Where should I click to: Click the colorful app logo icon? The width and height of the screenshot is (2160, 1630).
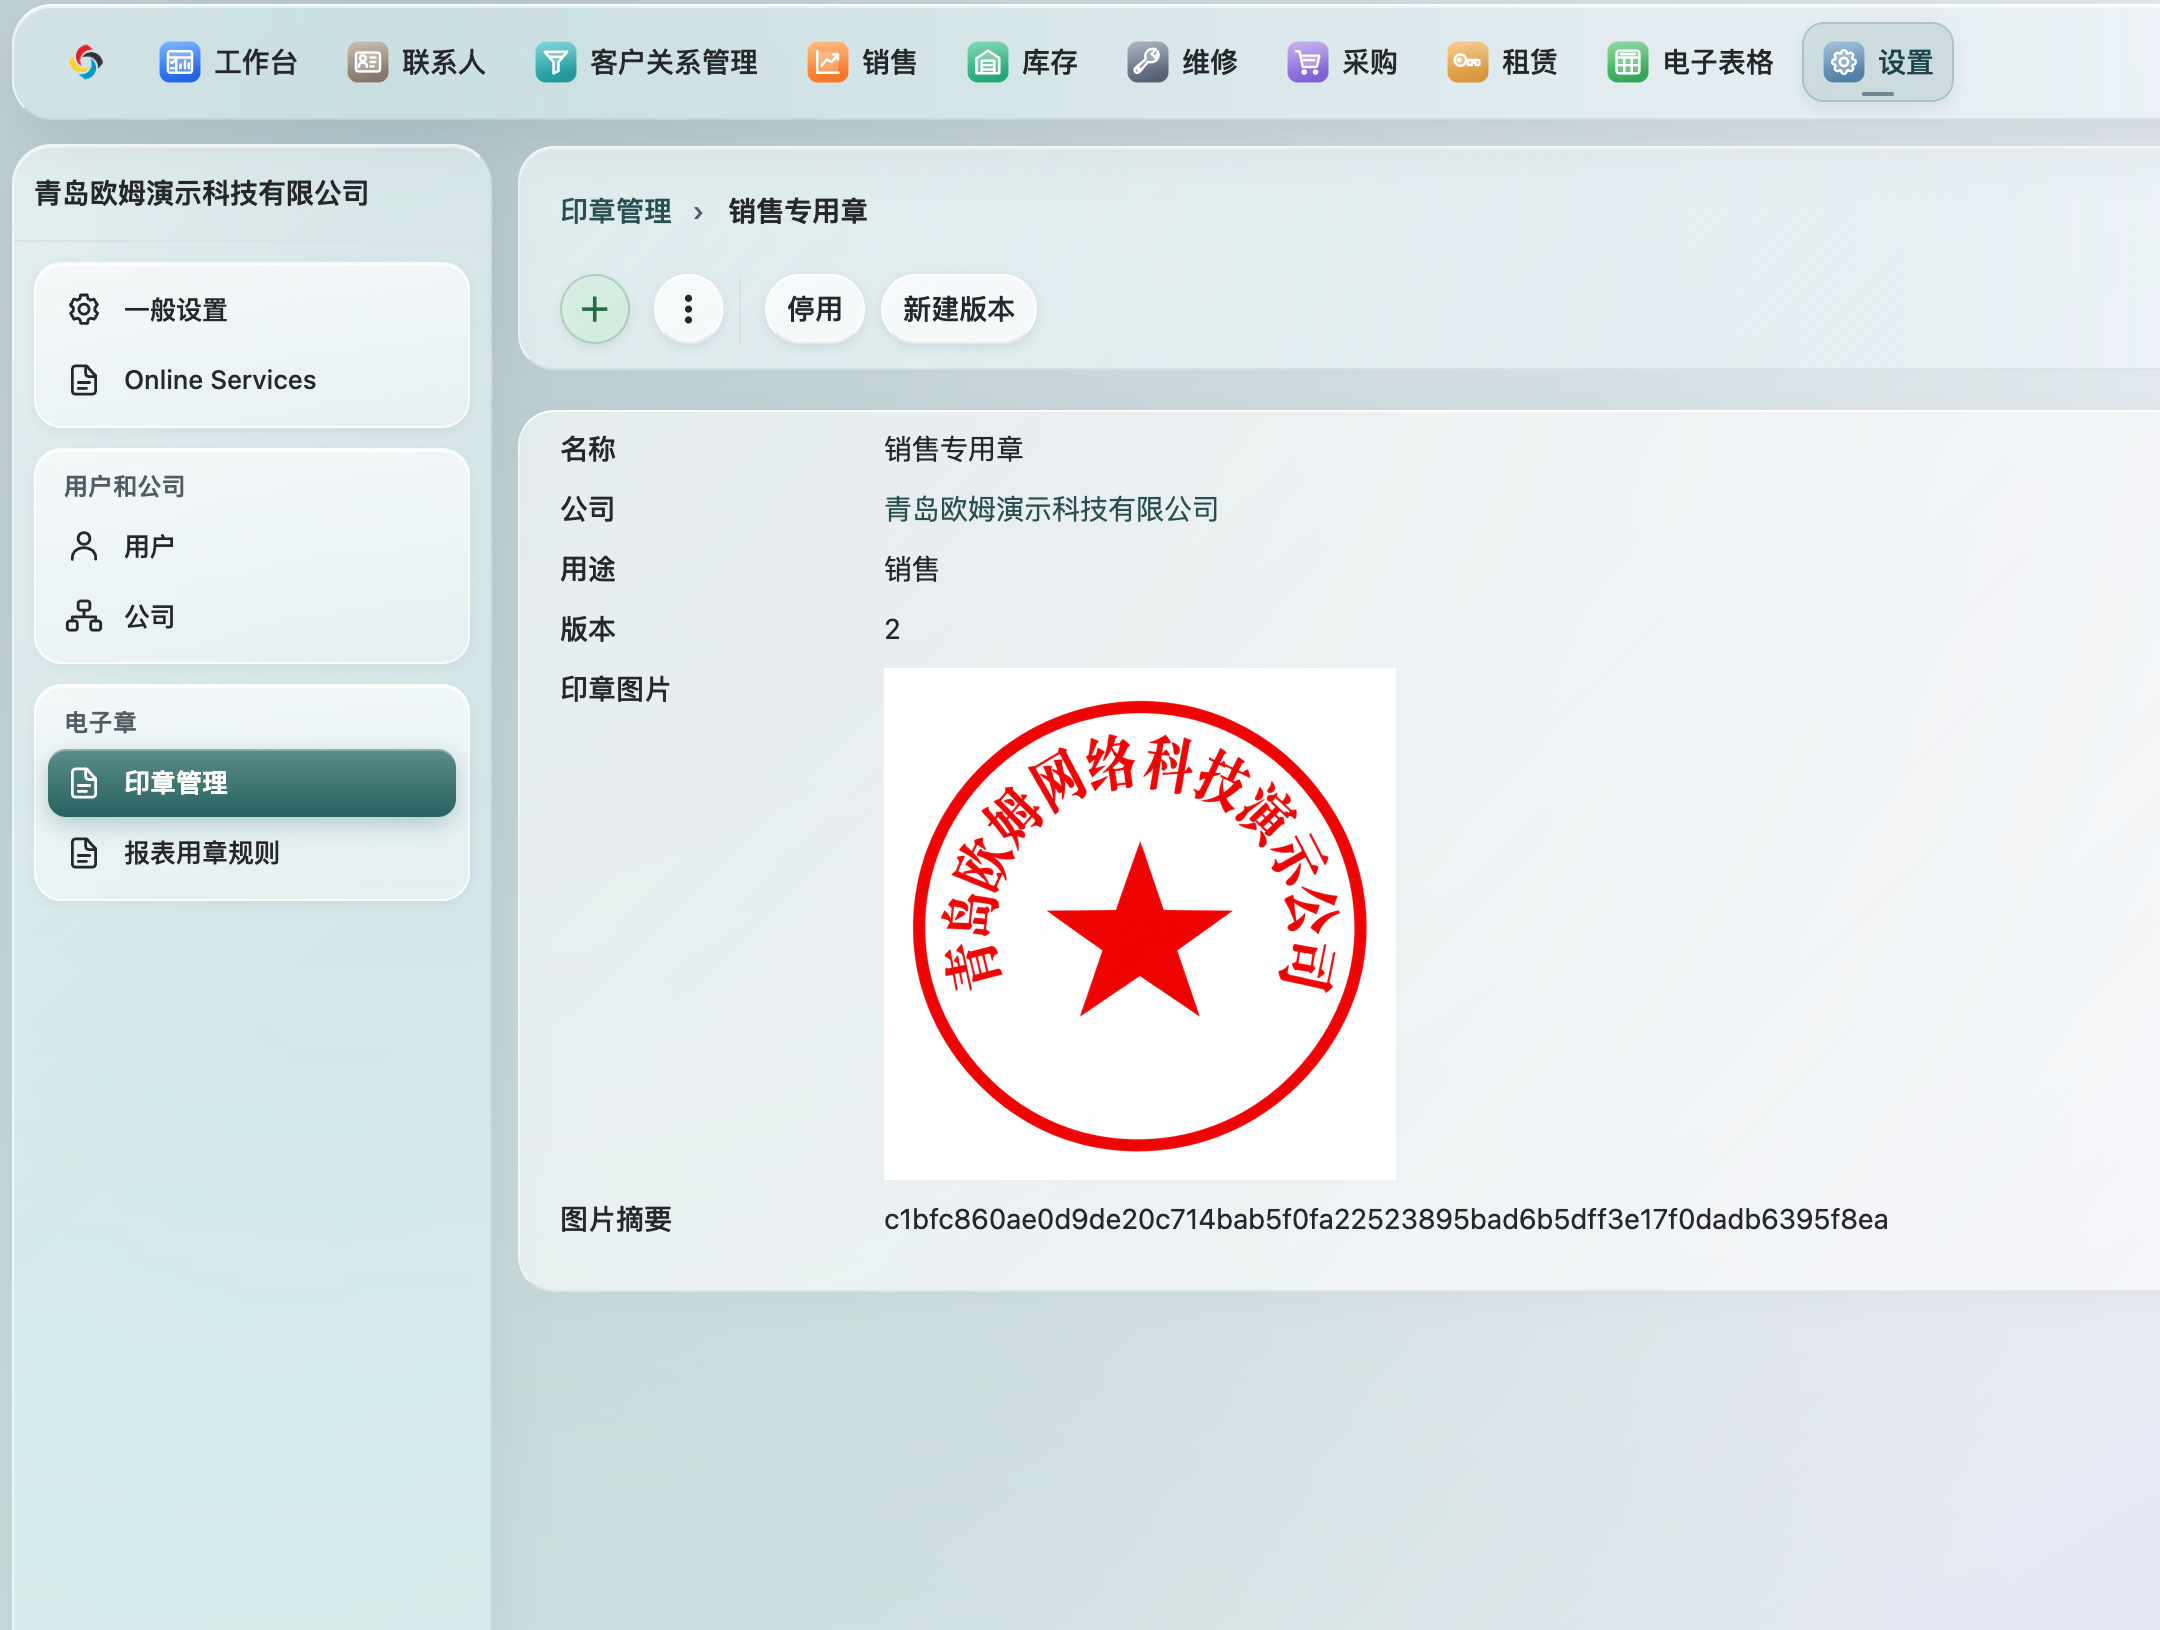(86, 62)
